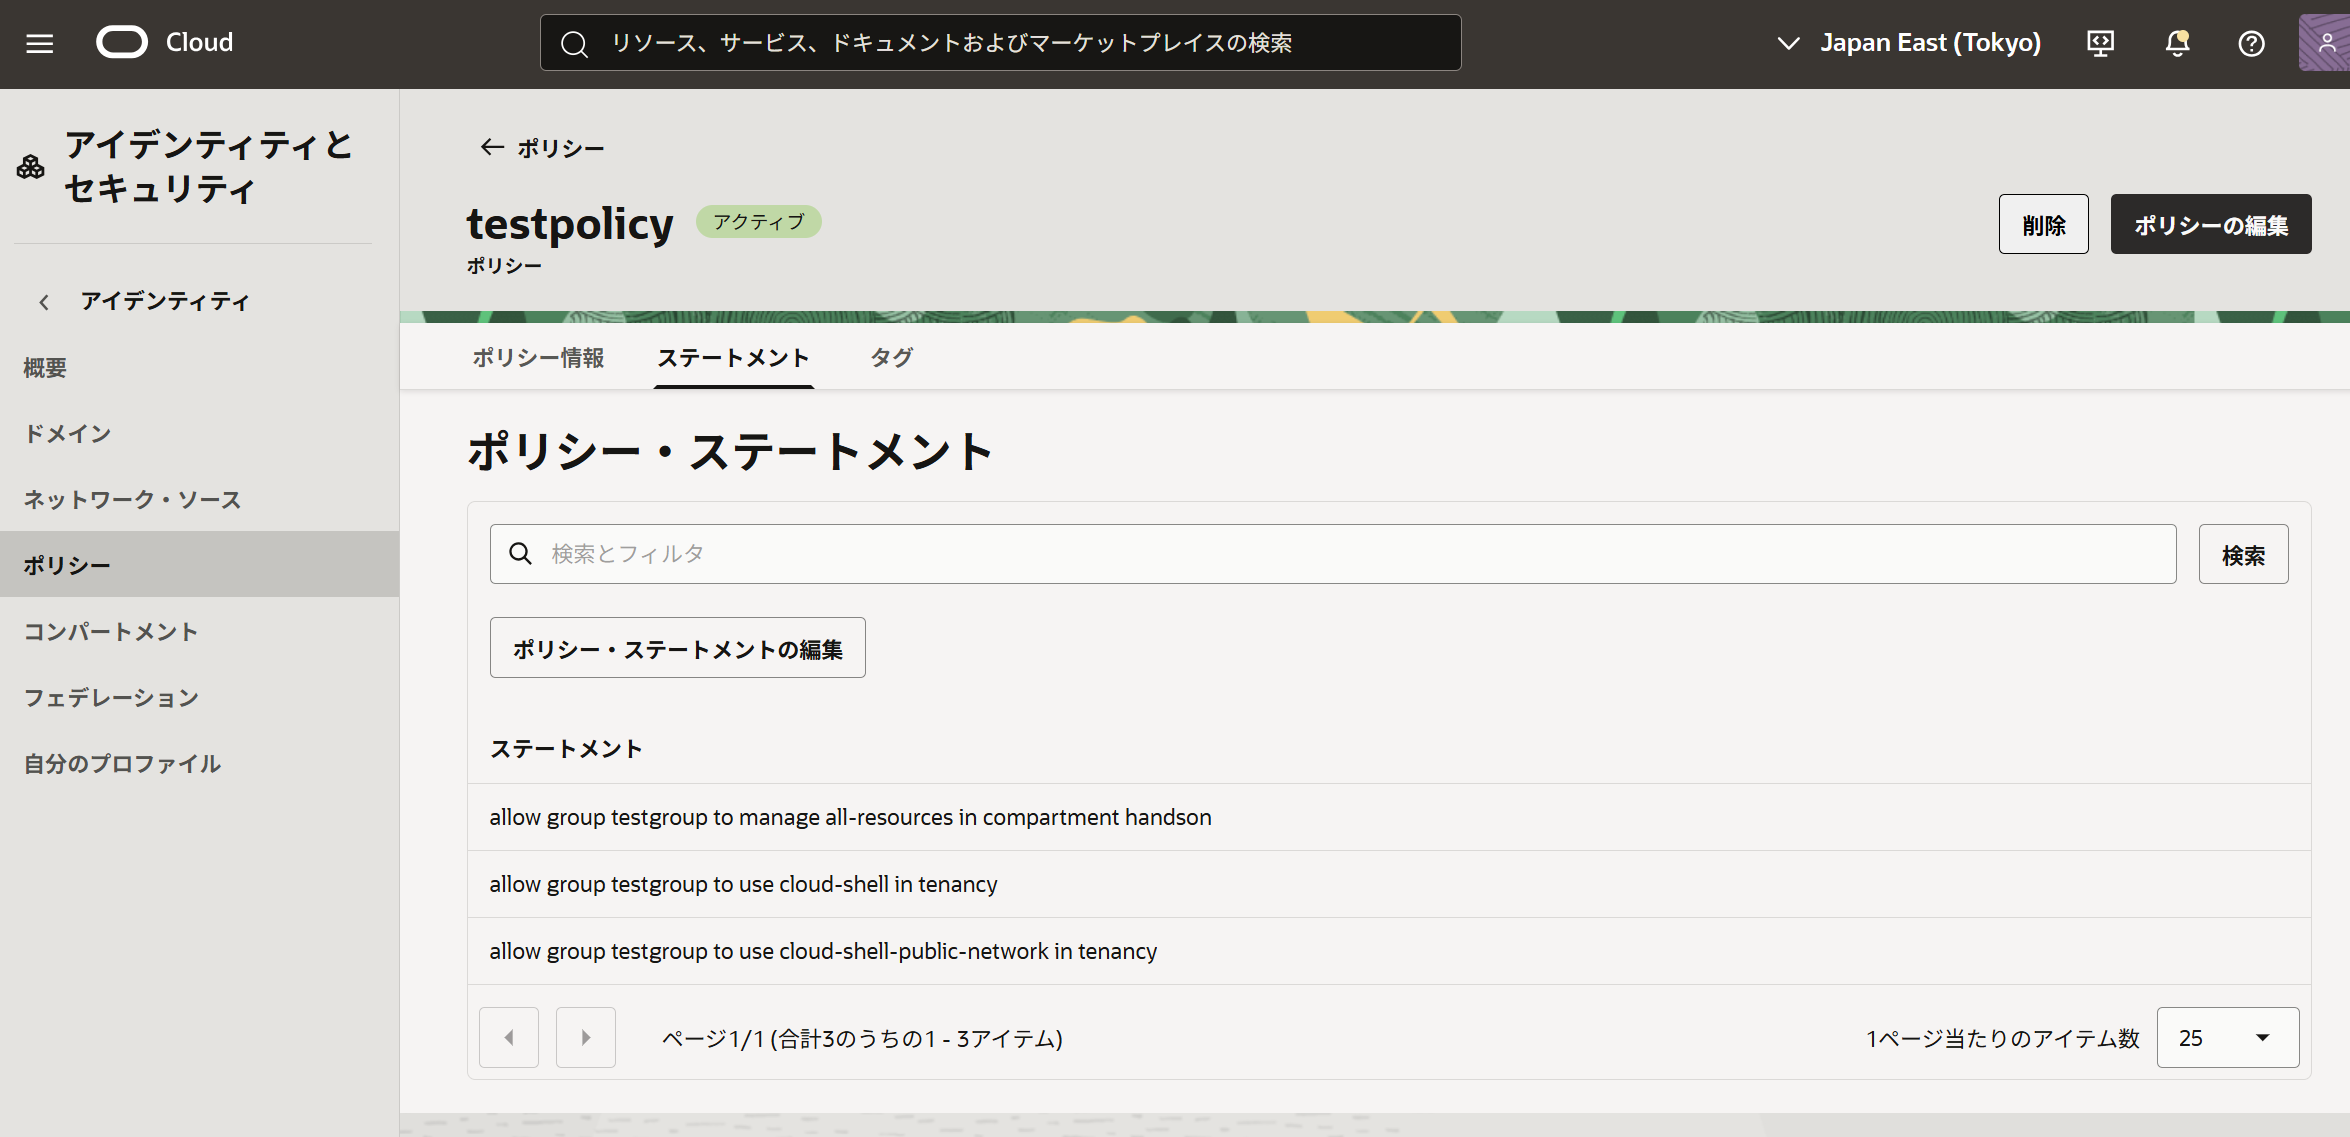Open the hamburger navigation menu
The width and height of the screenshot is (2350, 1137).
click(x=40, y=43)
